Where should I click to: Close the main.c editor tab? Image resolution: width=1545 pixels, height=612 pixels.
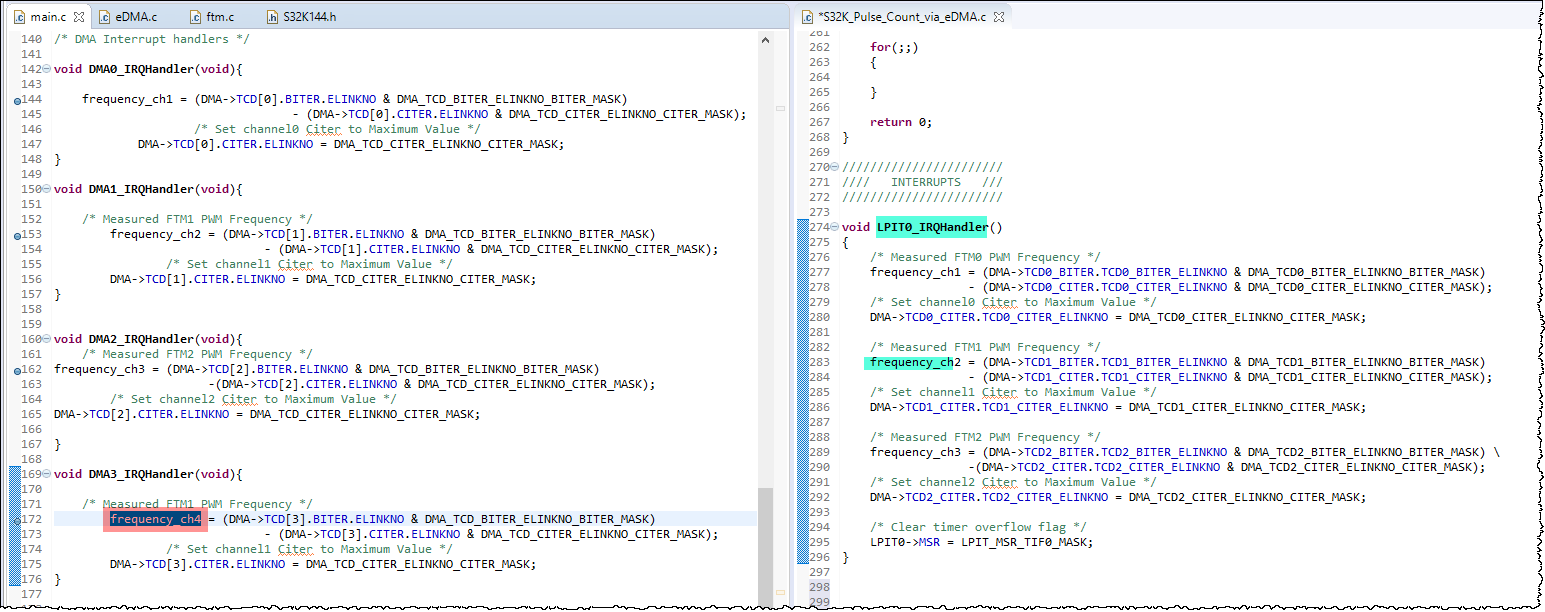click(x=80, y=16)
